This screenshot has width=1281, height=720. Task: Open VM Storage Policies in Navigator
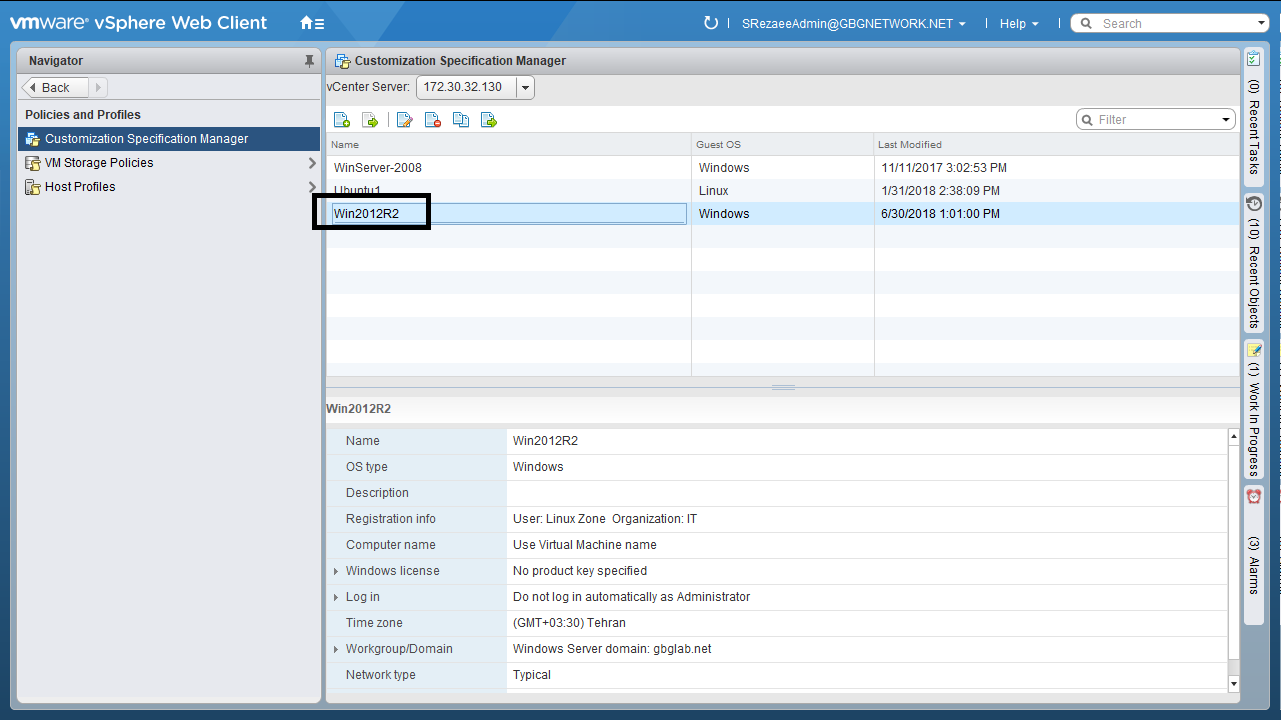coord(99,163)
